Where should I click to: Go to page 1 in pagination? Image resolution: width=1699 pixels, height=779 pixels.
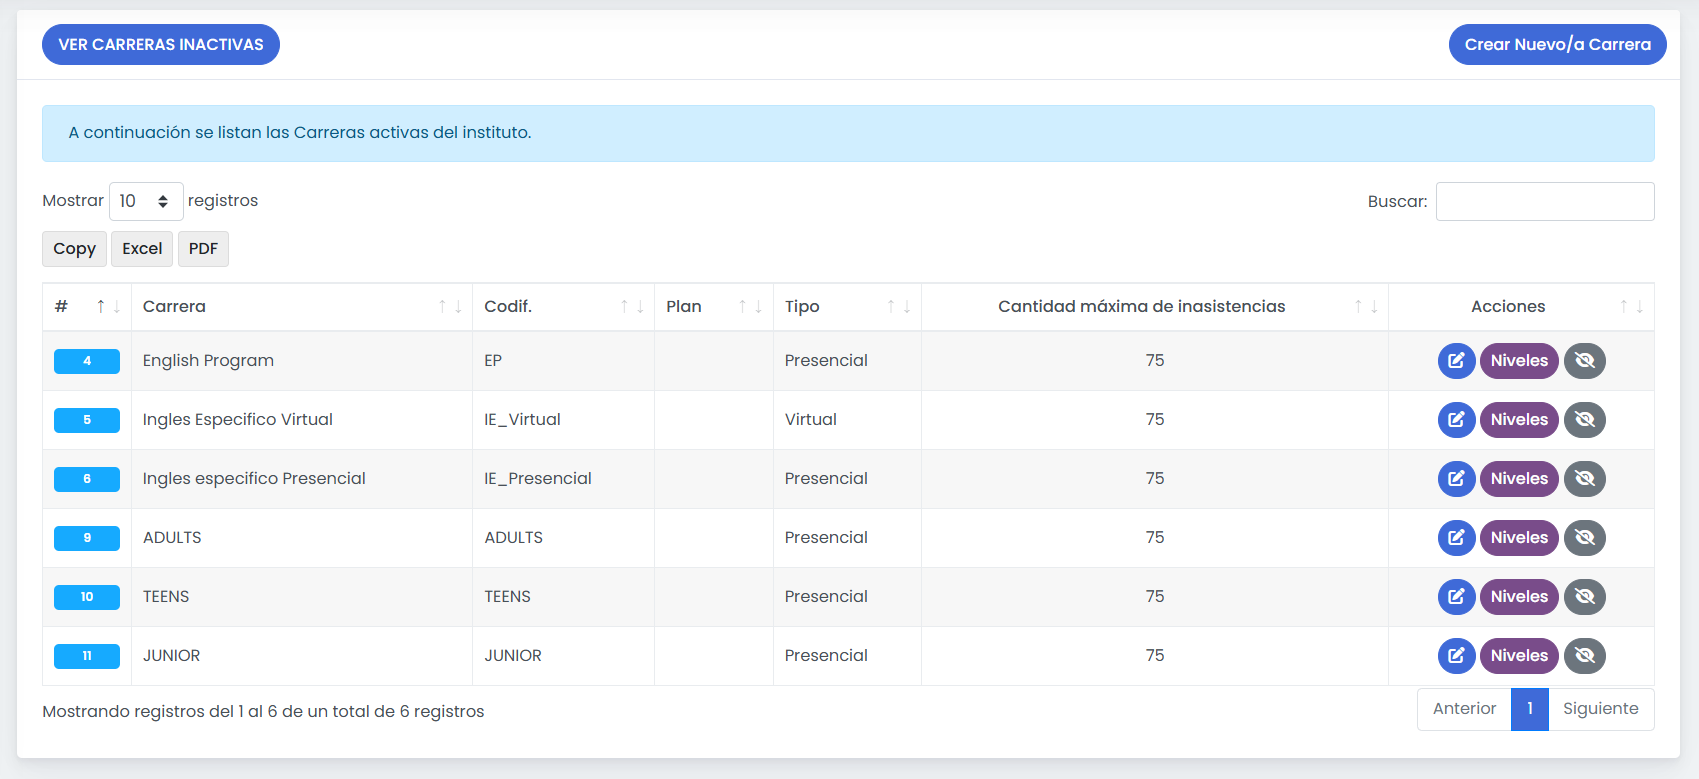pyautogui.click(x=1529, y=709)
